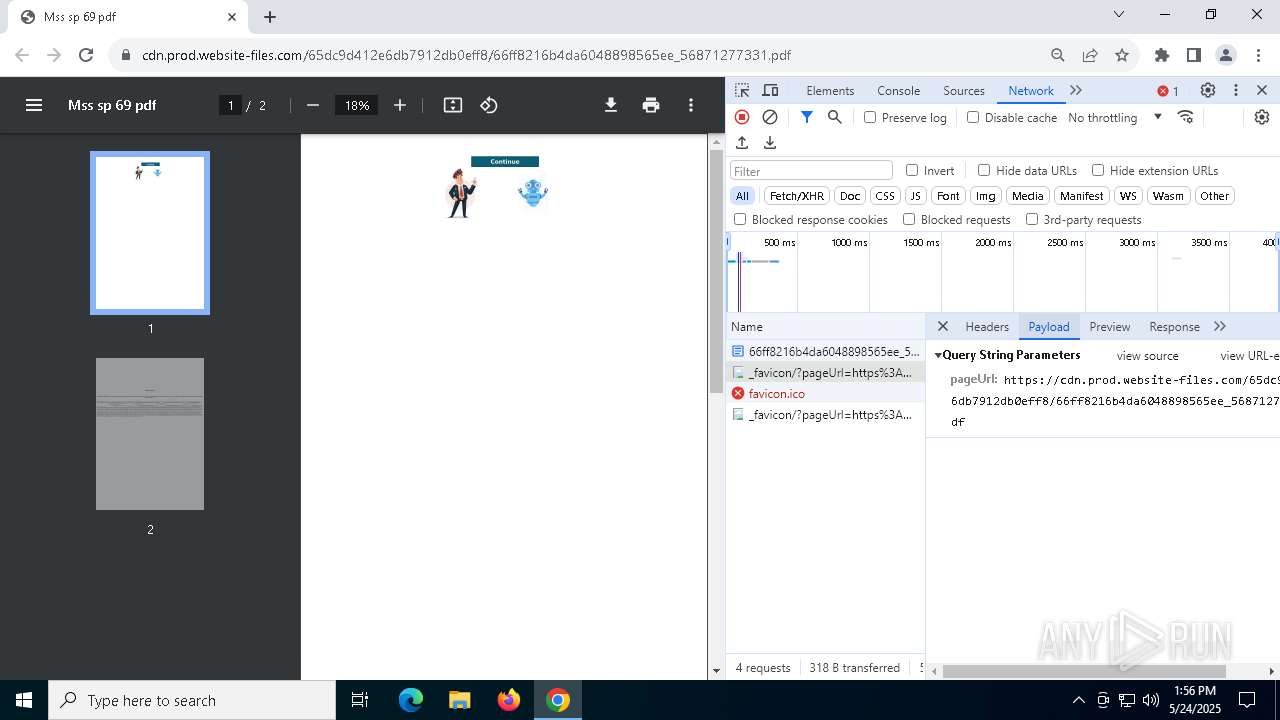Click view source link in Payload
Screen dimensions: 1280x720
click(x=1148, y=356)
